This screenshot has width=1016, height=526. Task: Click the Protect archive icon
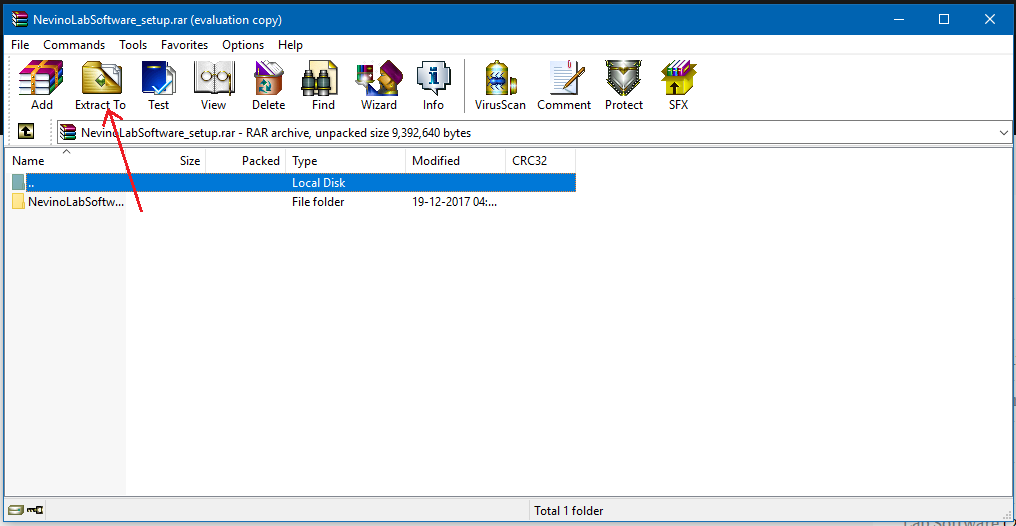[624, 84]
